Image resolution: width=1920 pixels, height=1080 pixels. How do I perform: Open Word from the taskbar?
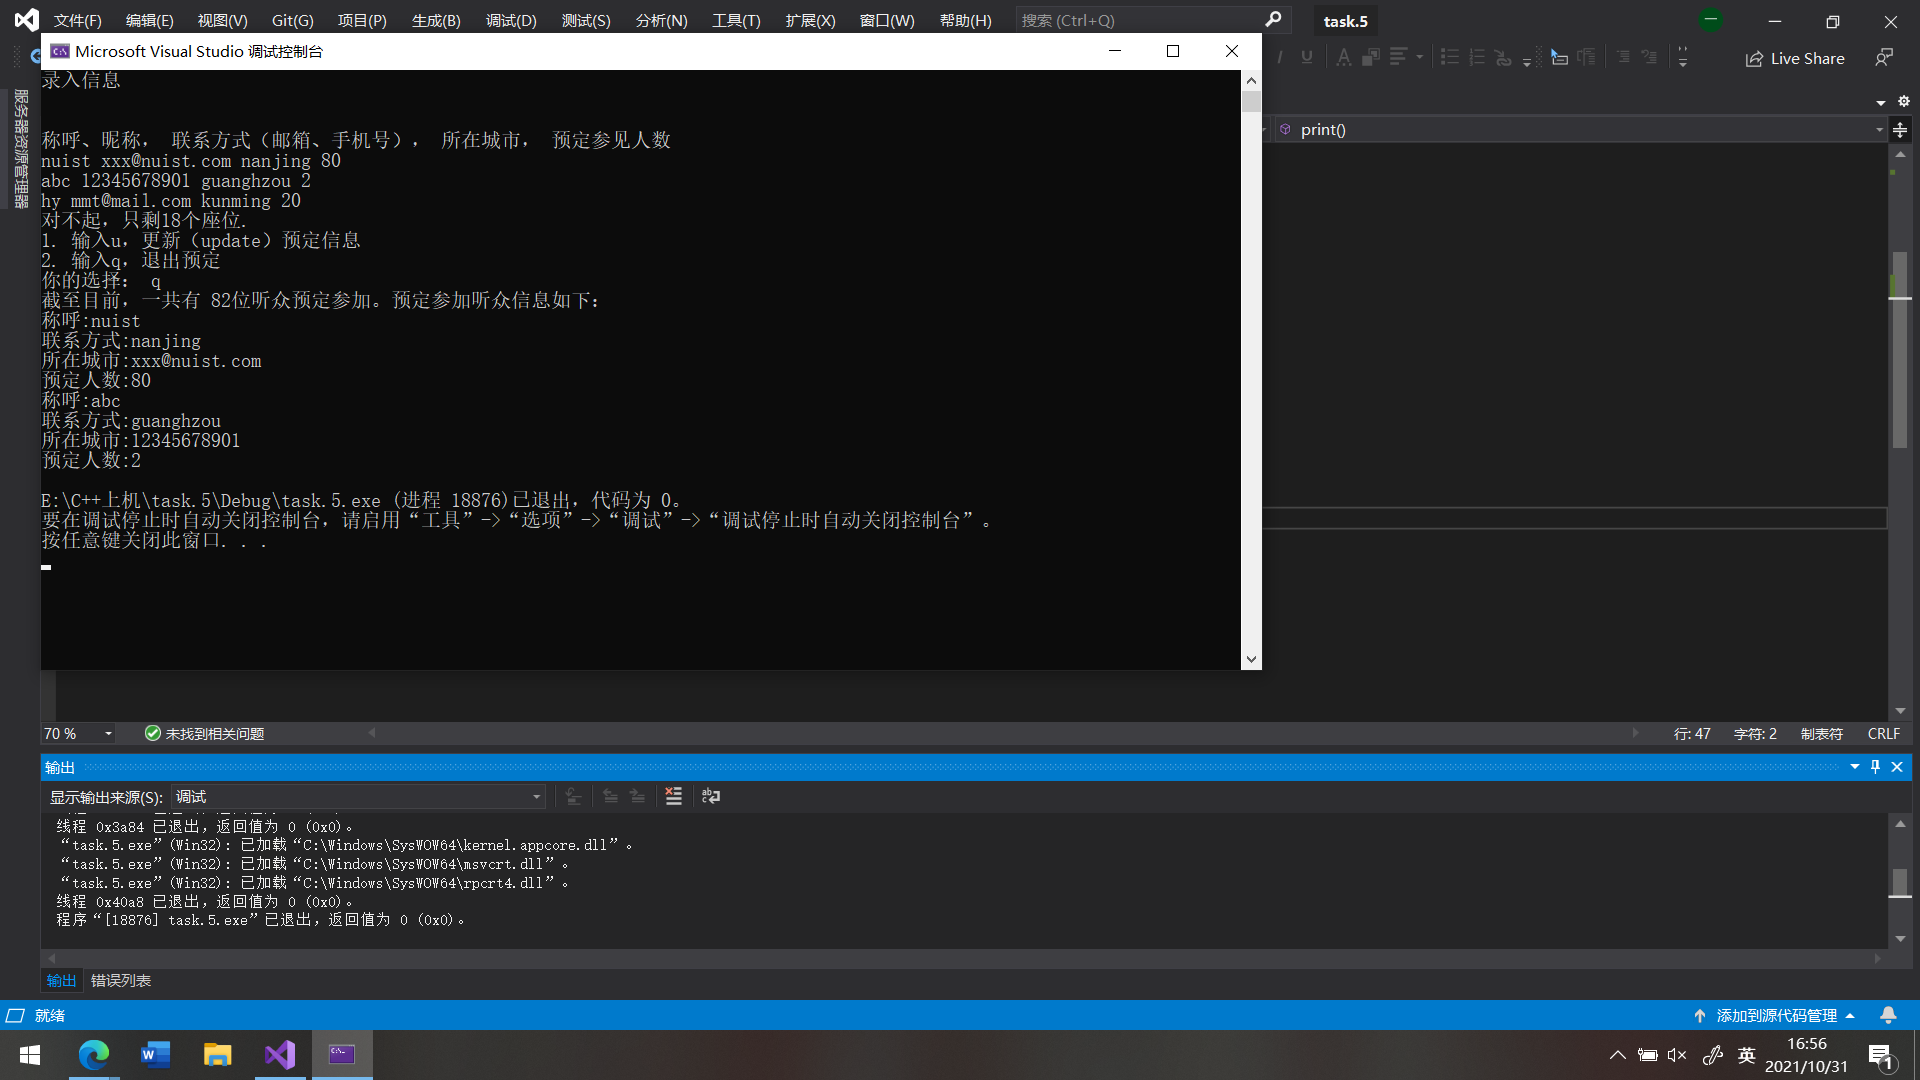[x=156, y=1055]
